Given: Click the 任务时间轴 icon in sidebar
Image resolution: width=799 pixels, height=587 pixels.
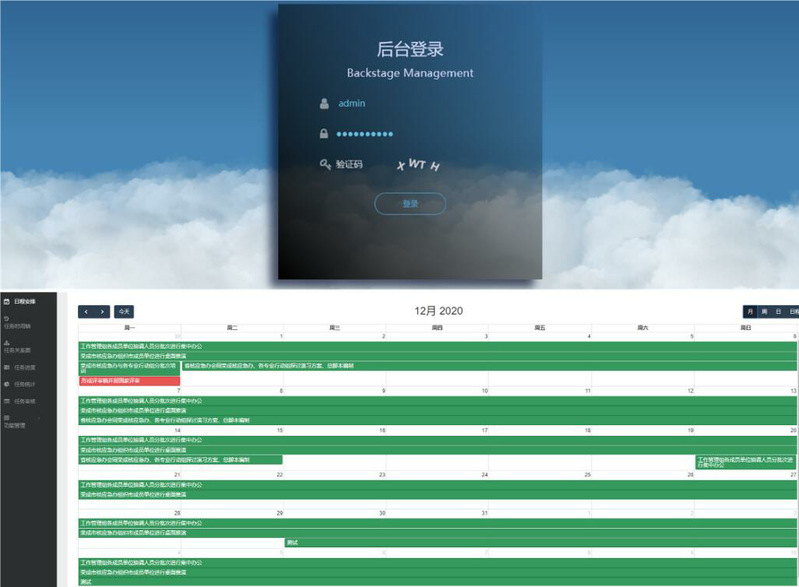Looking at the screenshot, I should click(x=7, y=319).
